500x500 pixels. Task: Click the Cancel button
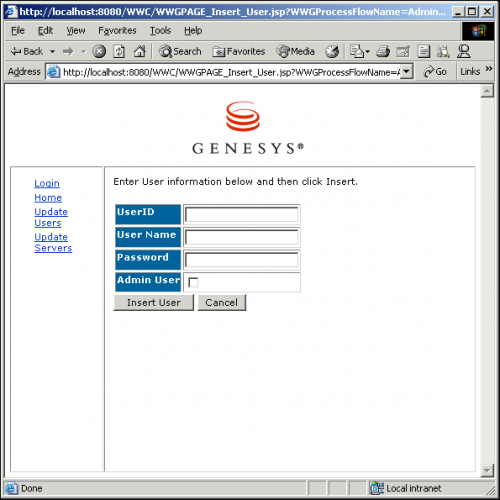click(x=222, y=302)
